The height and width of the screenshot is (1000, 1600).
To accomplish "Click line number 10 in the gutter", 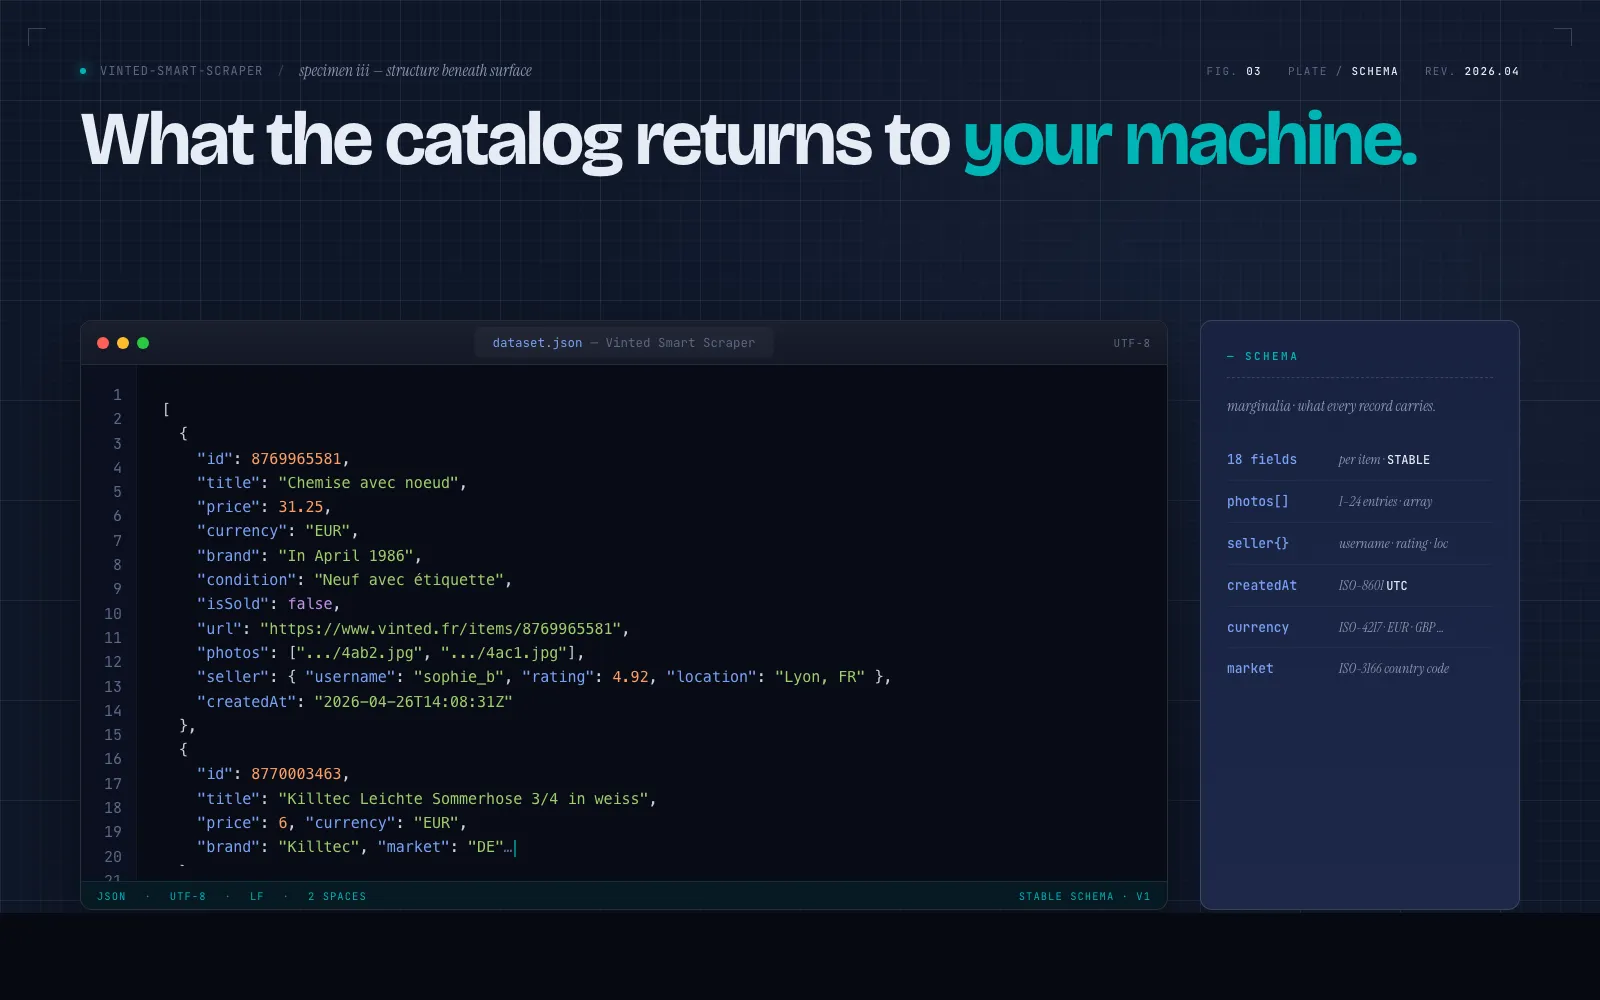I will point(113,614).
